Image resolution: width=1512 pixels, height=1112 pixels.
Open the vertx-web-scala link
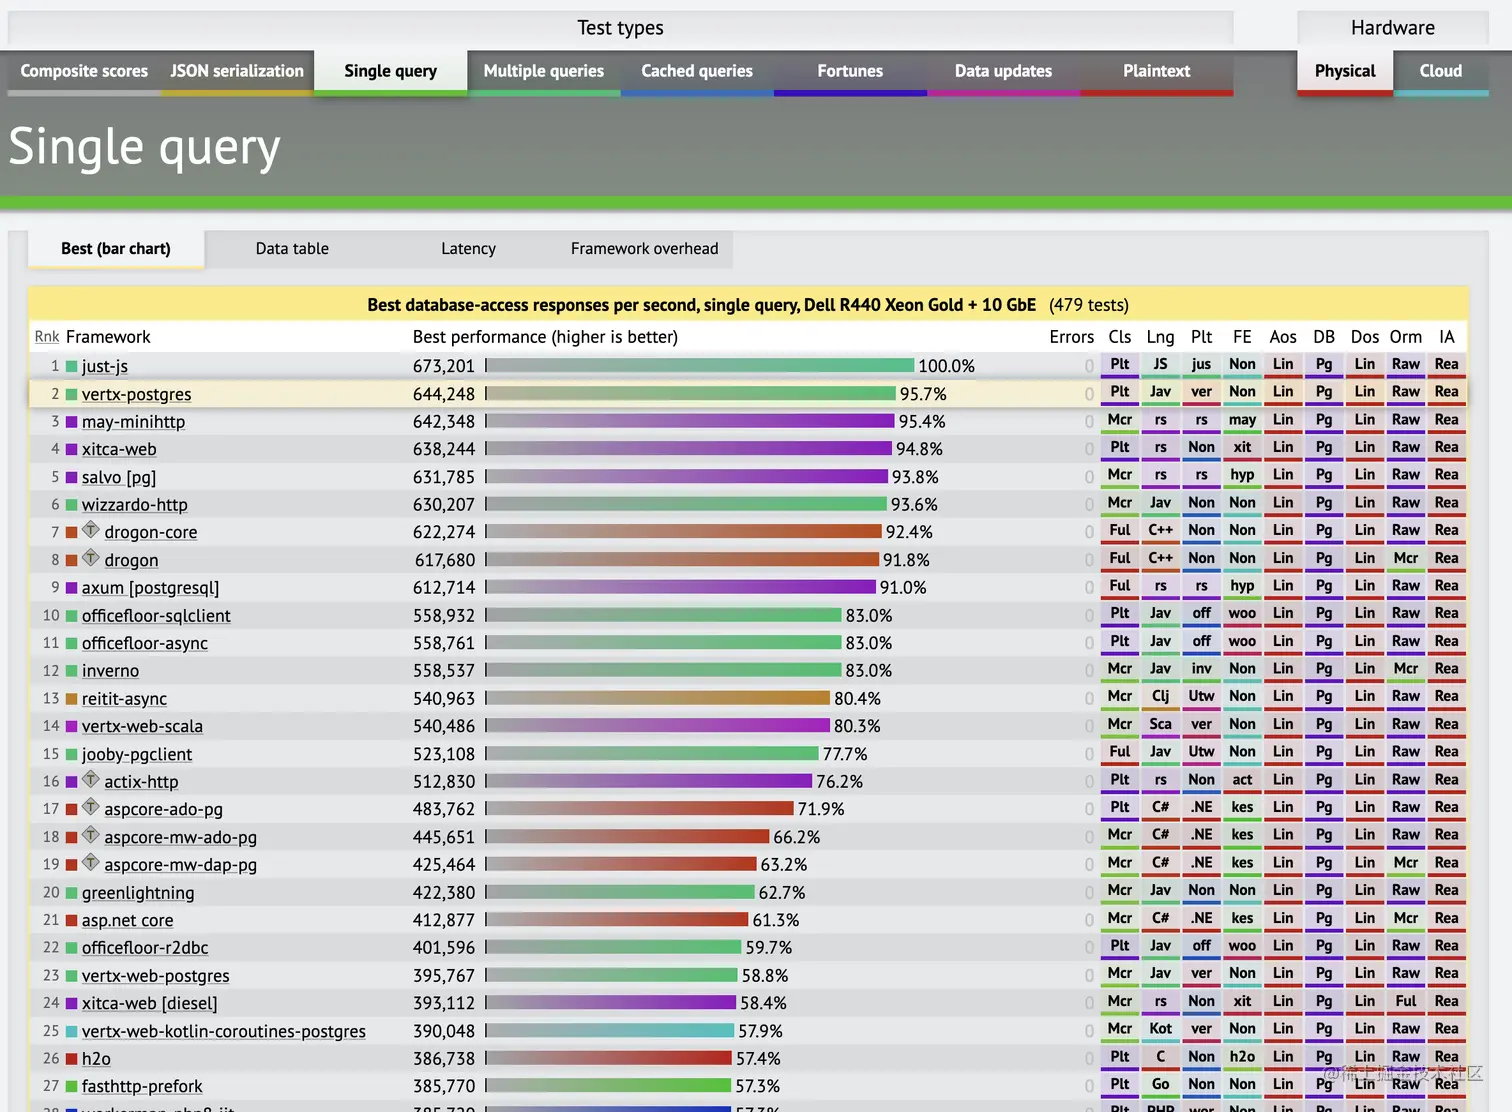click(142, 726)
